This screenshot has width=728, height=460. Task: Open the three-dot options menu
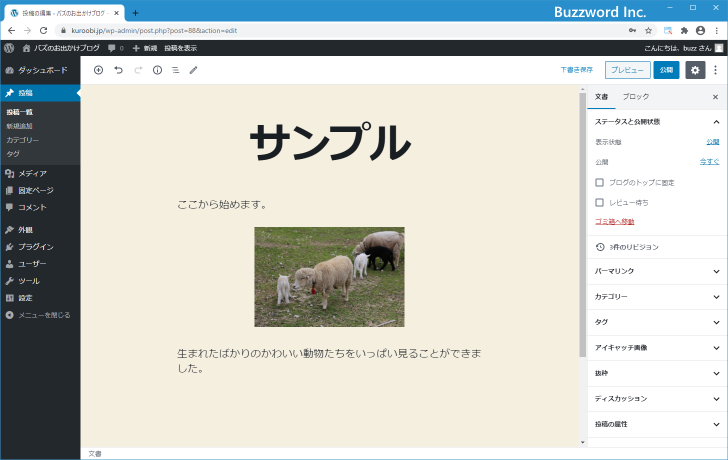[715, 70]
